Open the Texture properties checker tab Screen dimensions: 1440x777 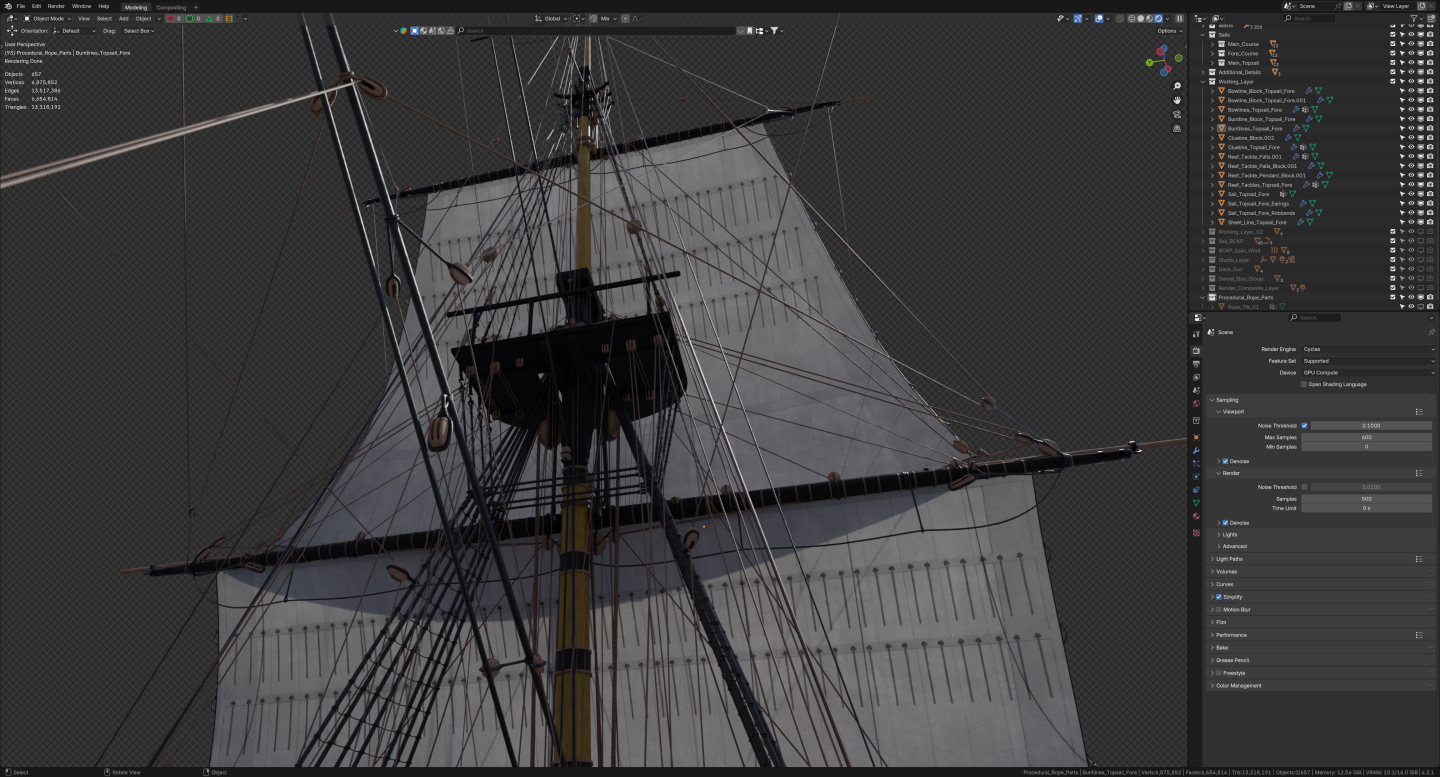coord(1196,533)
